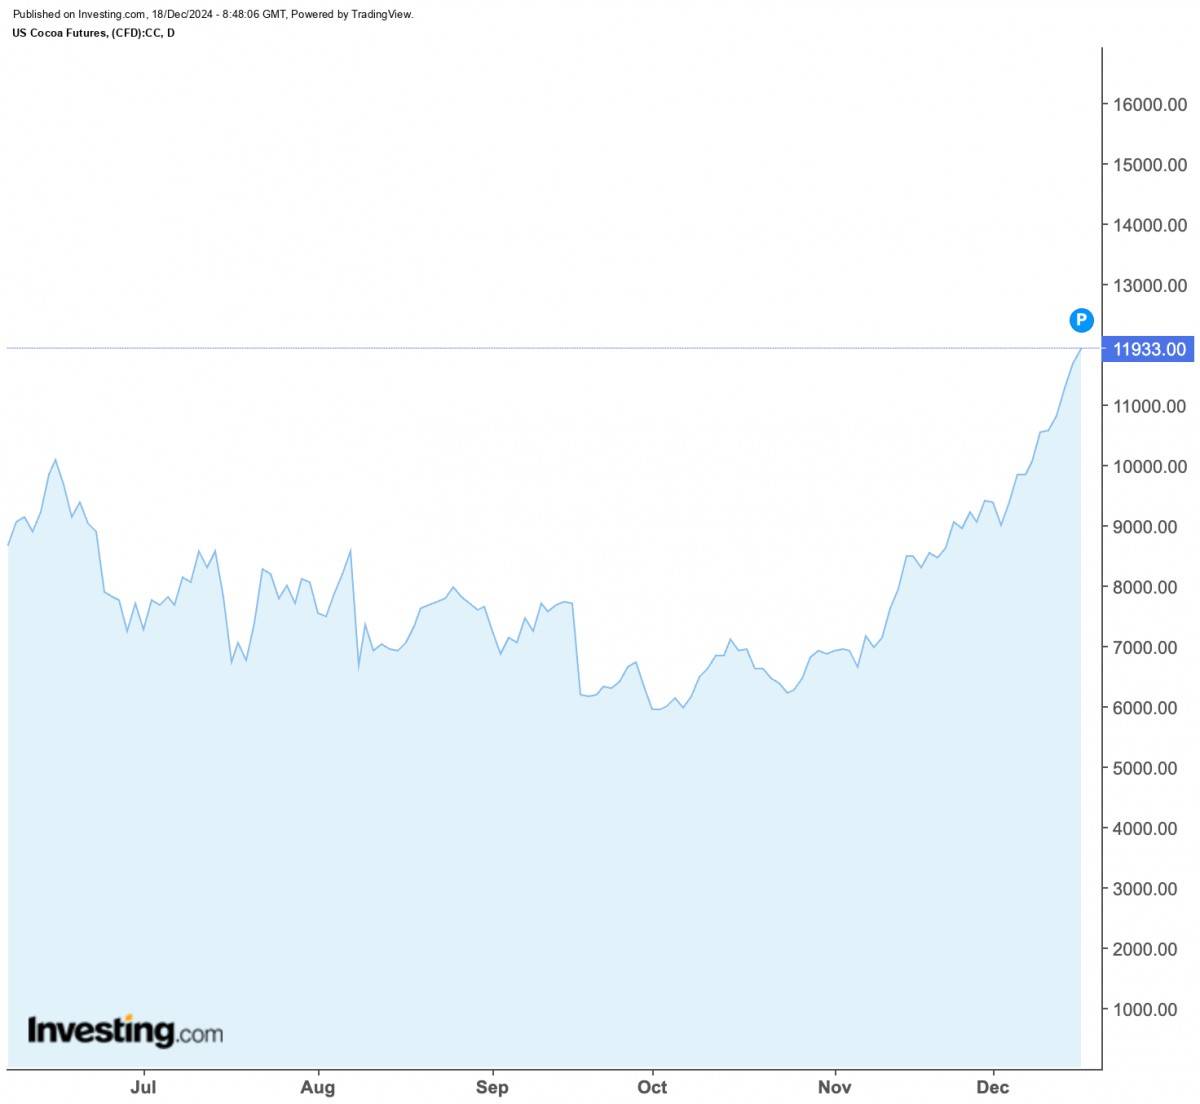The height and width of the screenshot is (1104, 1200).
Task: Click the Jul label on time axis
Action: pyautogui.click(x=143, y=1087)
